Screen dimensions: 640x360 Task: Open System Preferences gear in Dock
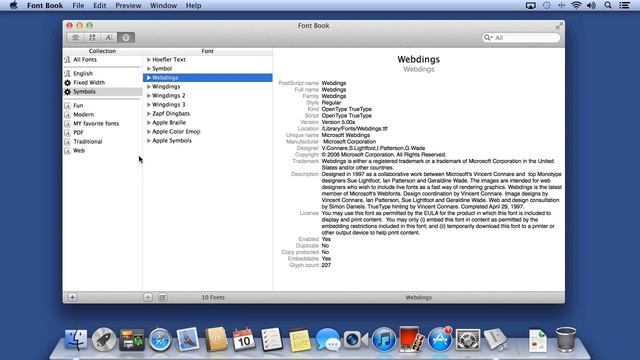(x=468, y=340)
